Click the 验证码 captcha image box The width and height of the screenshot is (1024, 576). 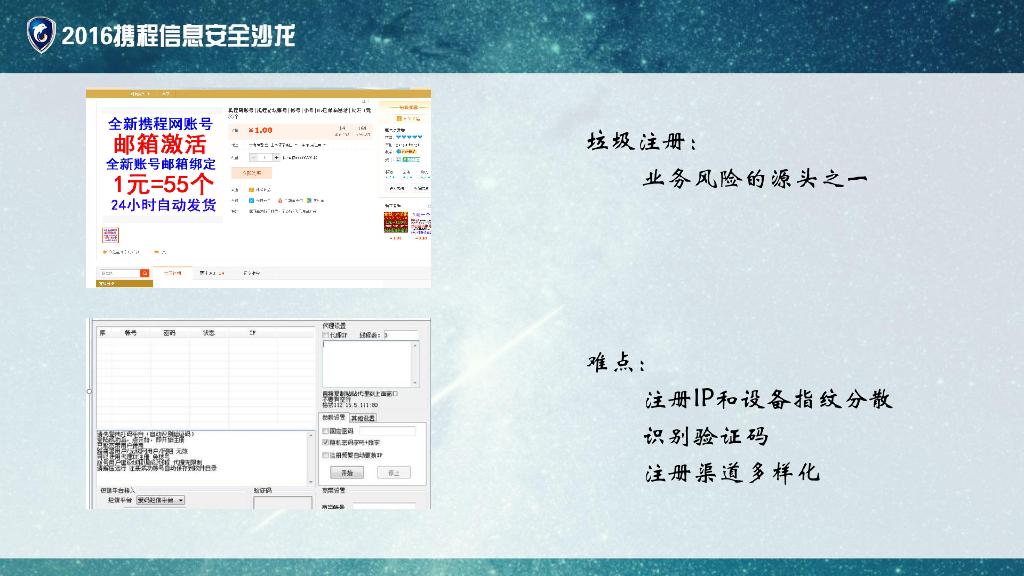coord(283,503)
